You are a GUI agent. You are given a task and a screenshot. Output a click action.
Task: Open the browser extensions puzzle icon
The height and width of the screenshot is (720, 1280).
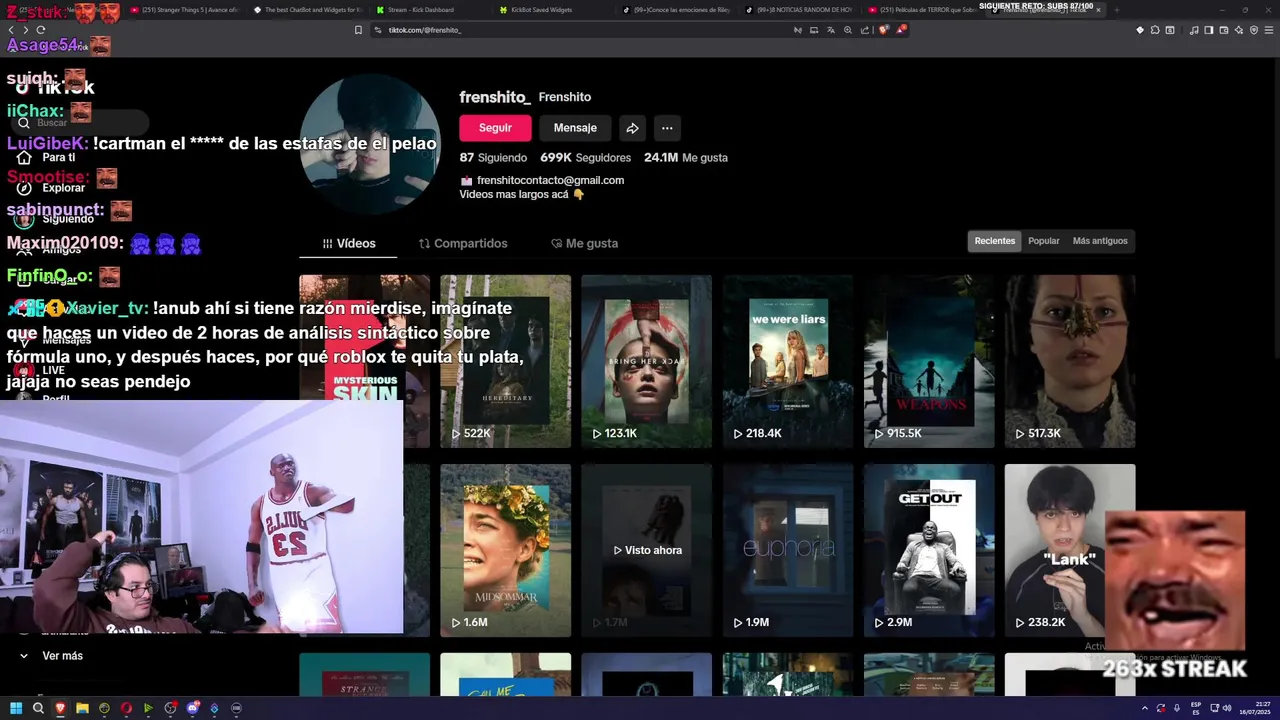(x=1155, y=30)
